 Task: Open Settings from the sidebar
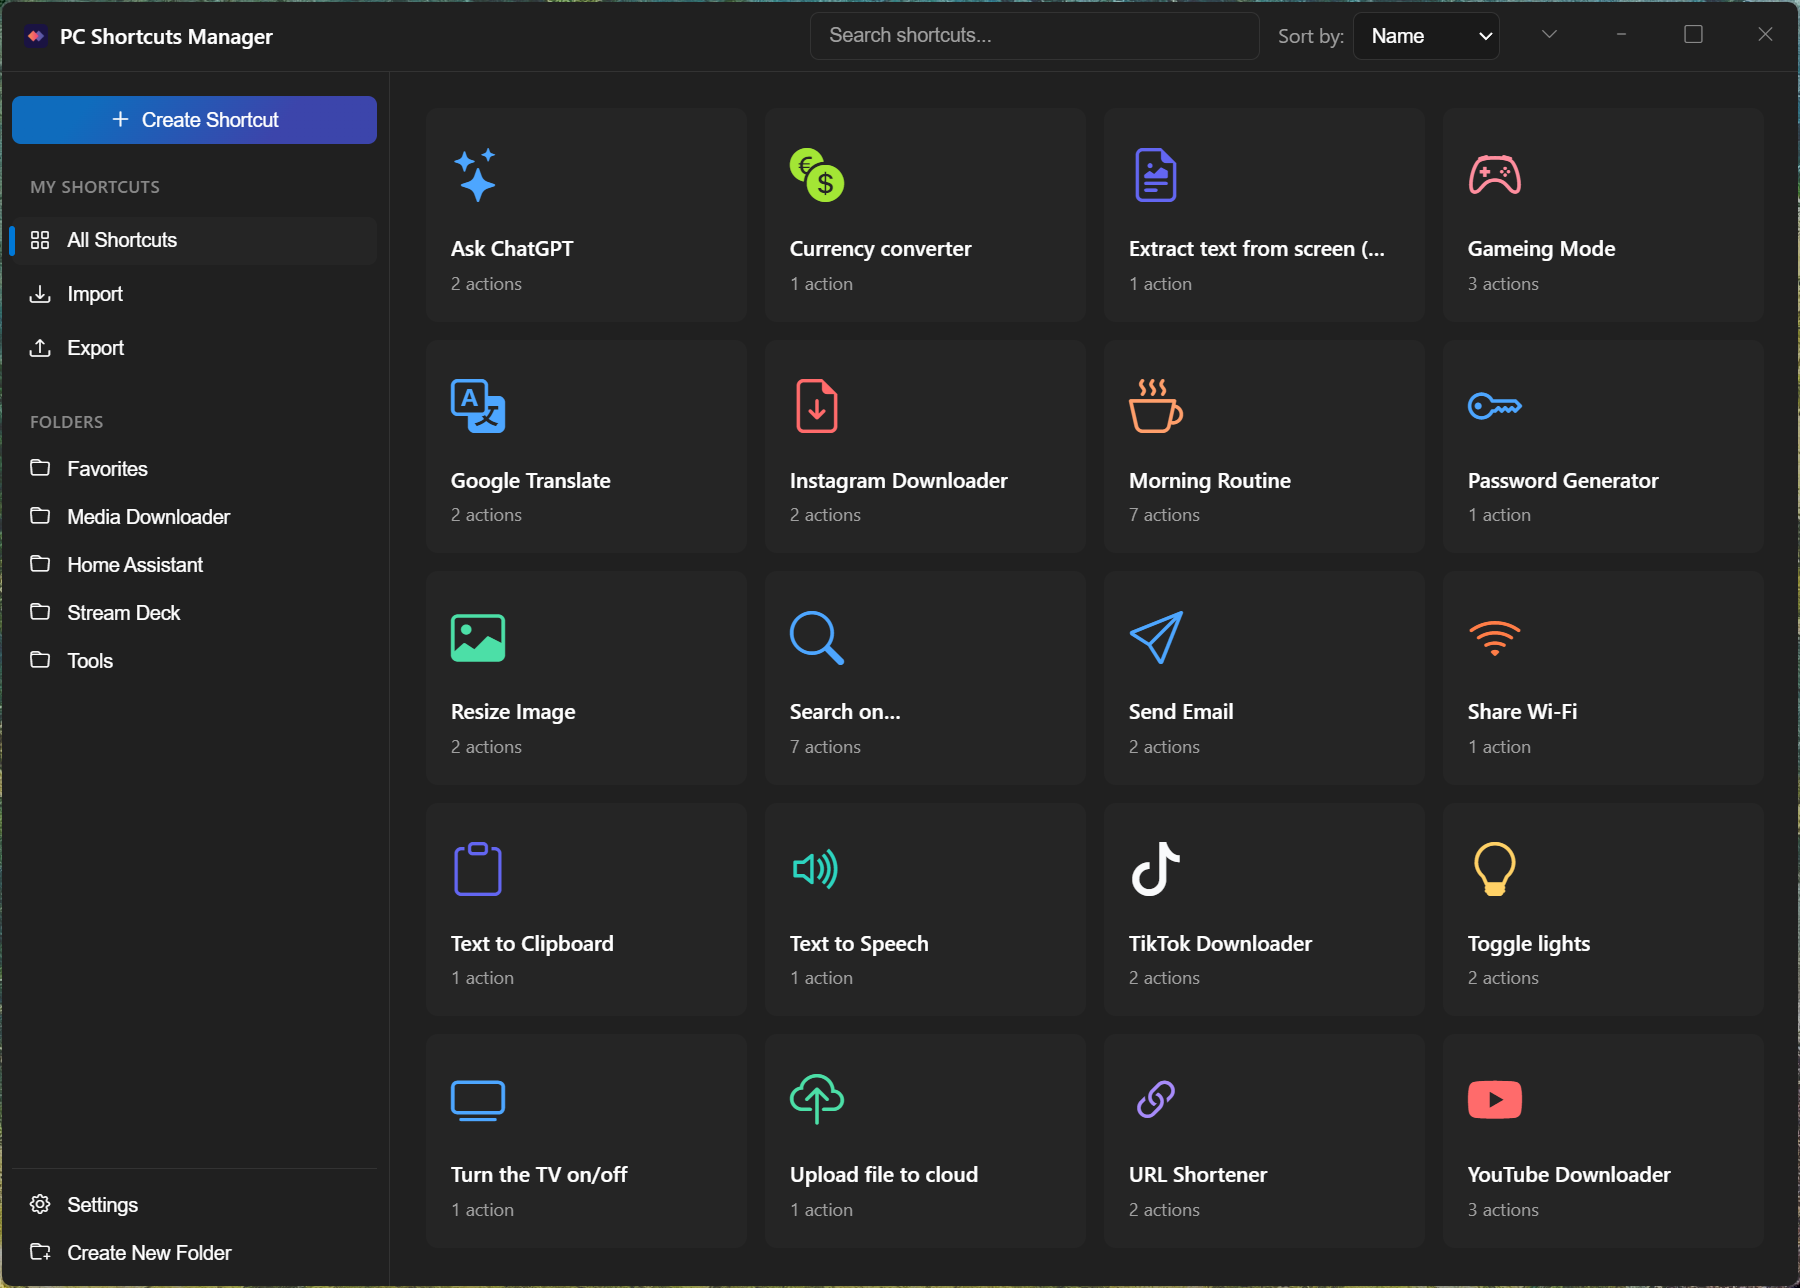pyautogui.click(x=102, y=1205)
